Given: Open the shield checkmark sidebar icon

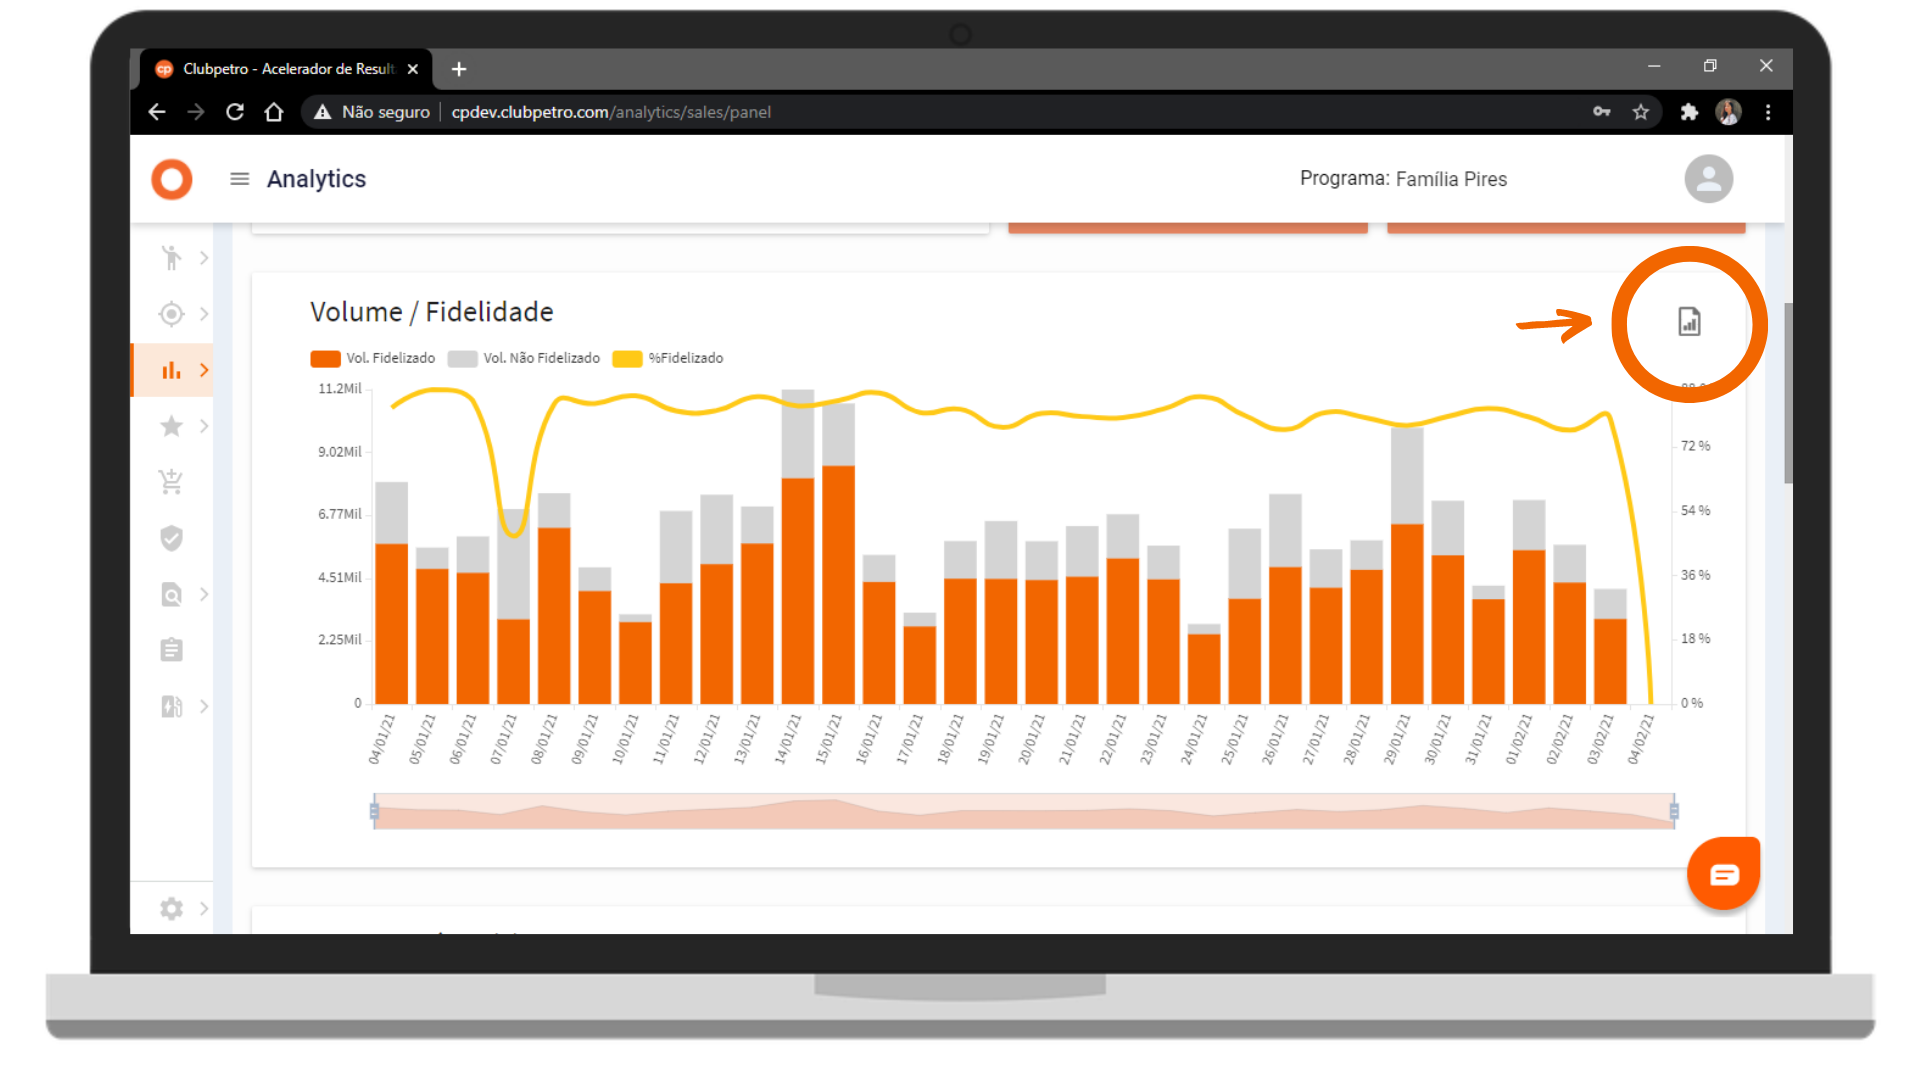Looking at the screenshot, I should coord(172,538).
